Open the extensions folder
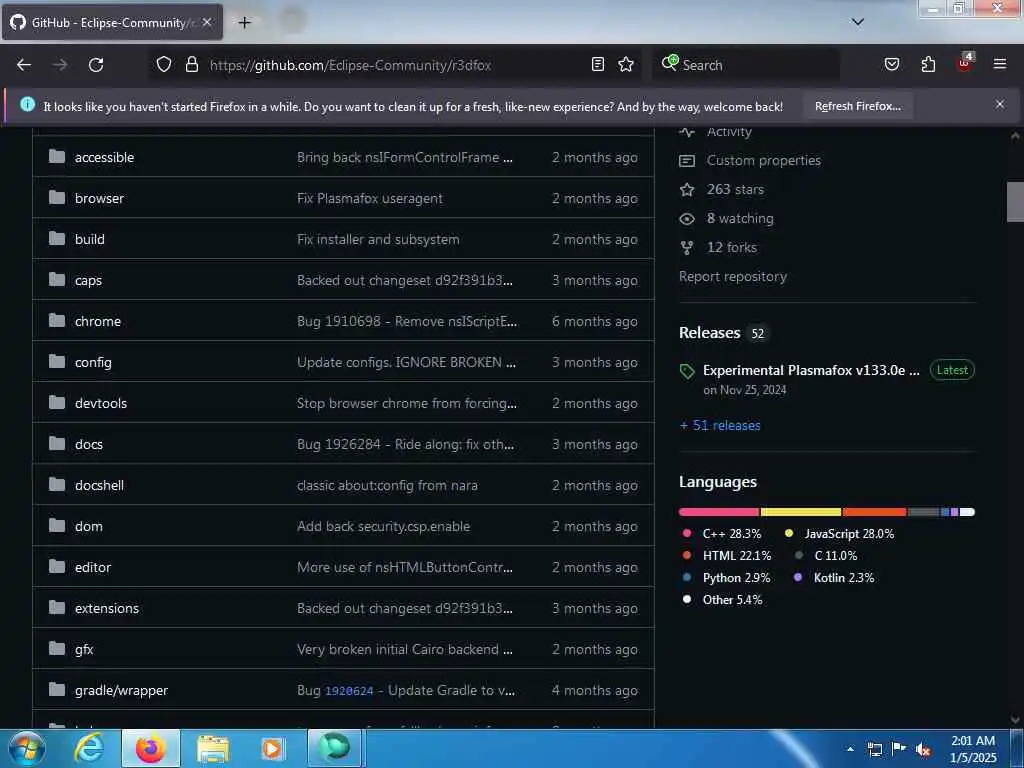Image resolution: width=1024 pixels, height=768 pixels. click(x=107, y=608)
